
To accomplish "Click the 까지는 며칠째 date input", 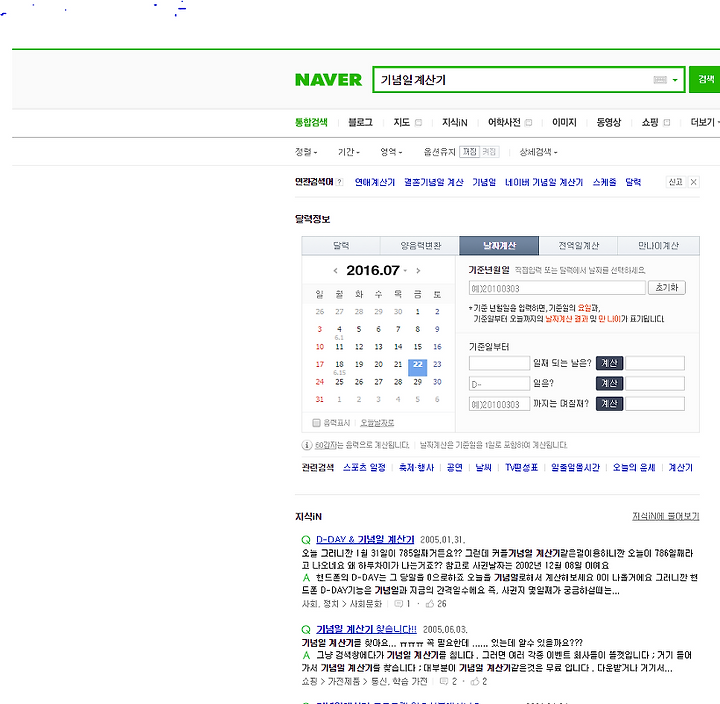I will tap(499, 404).
